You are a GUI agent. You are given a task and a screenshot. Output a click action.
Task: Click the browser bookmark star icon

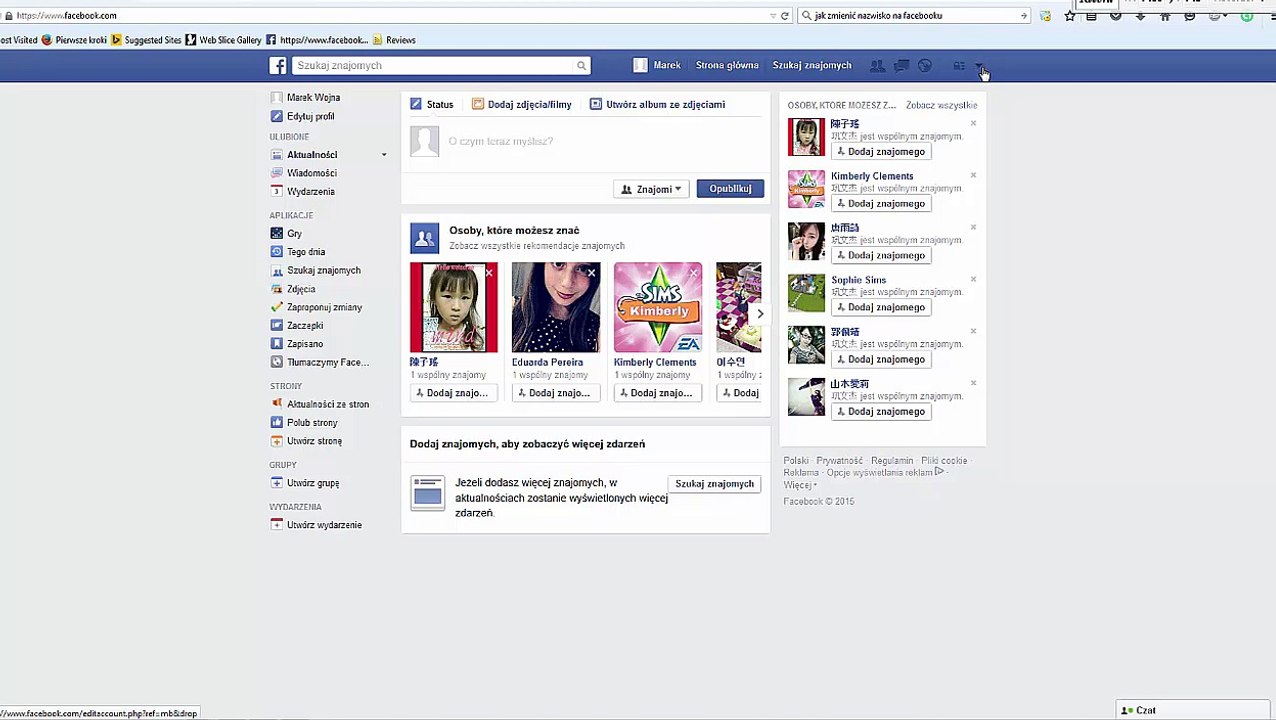pyautogui.click(x=1070, y=16)
